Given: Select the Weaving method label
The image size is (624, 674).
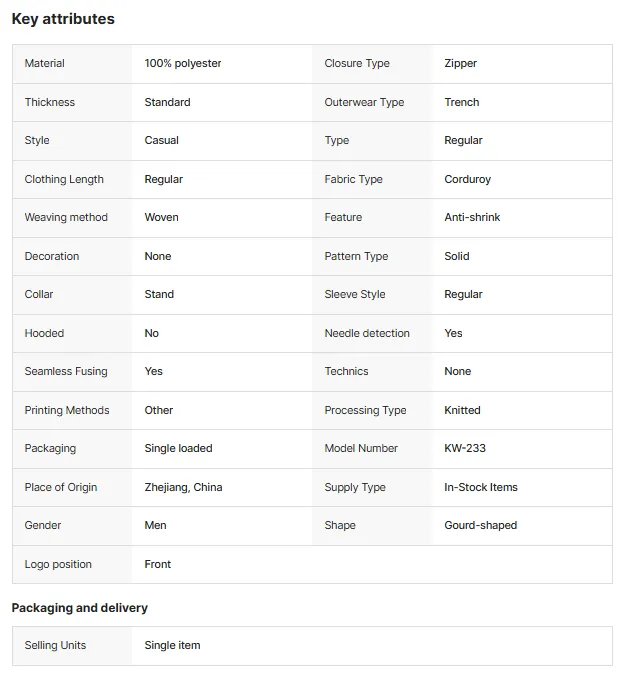Looking at the screenshot, I should tap(66, 217).
